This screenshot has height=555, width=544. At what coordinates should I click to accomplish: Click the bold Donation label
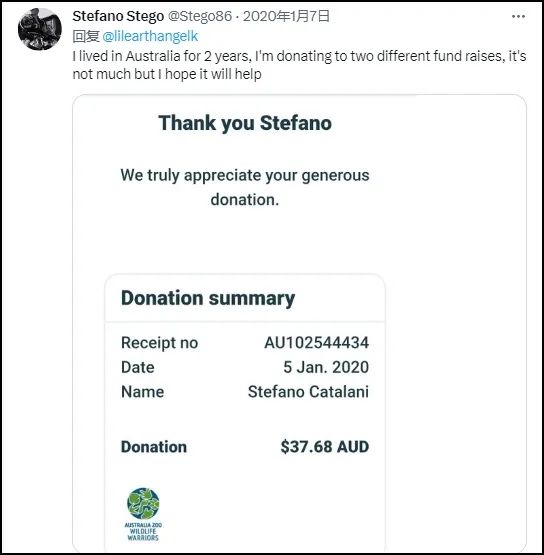(x=154, y=447)
